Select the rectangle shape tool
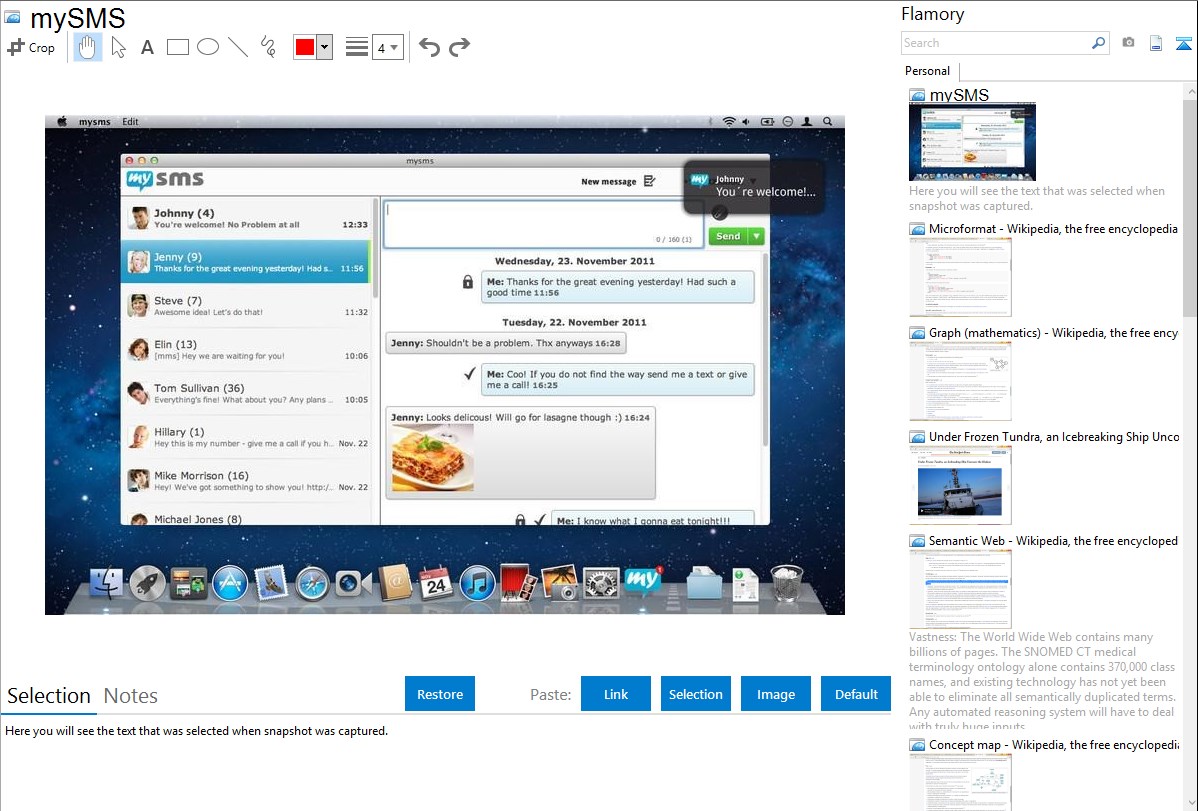Screen dimensions: 1198x811 [177, 47]
